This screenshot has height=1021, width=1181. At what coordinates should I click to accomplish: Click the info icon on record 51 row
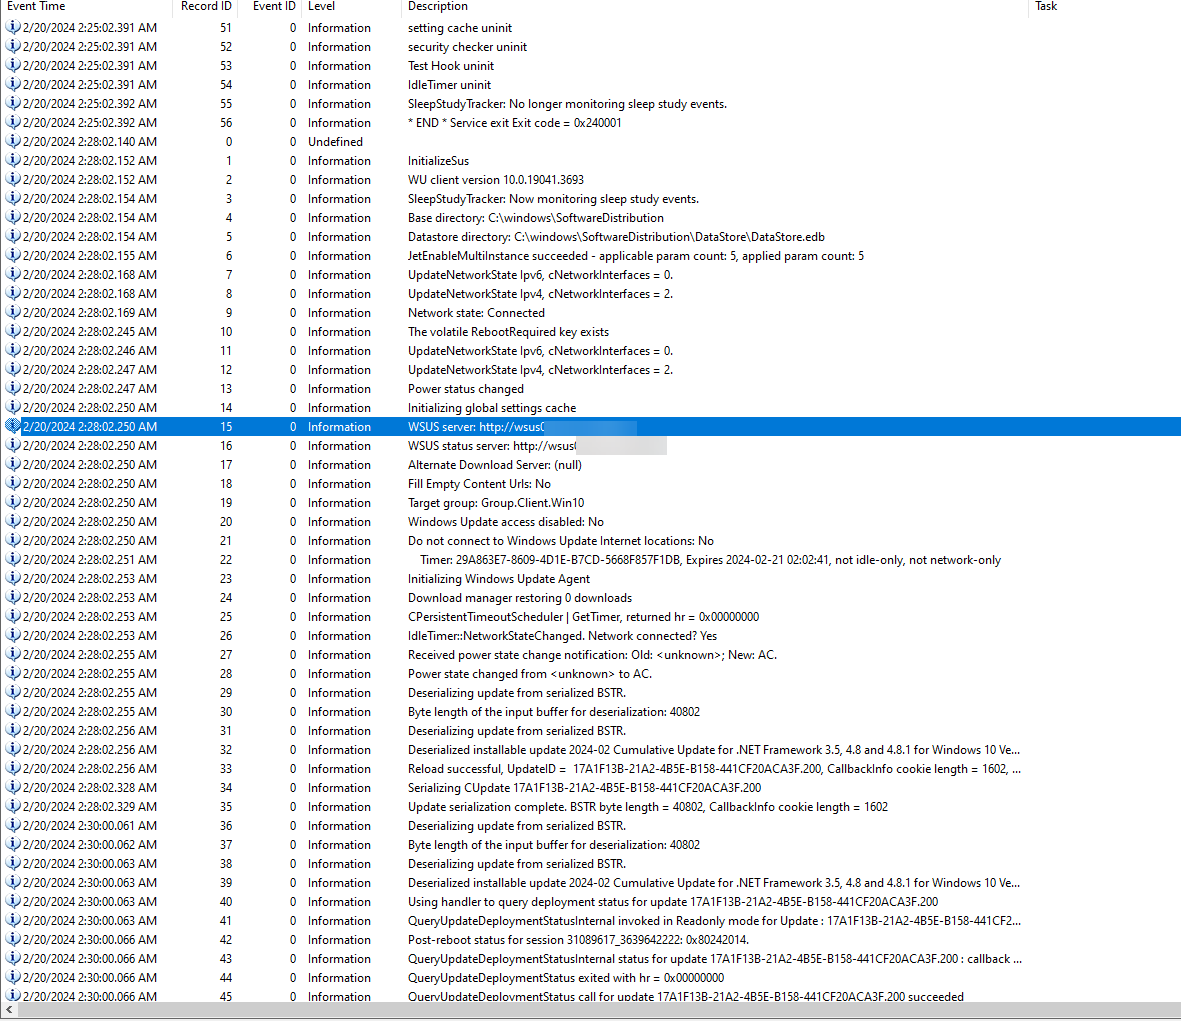pyautogui.click(x=13, y=27)
